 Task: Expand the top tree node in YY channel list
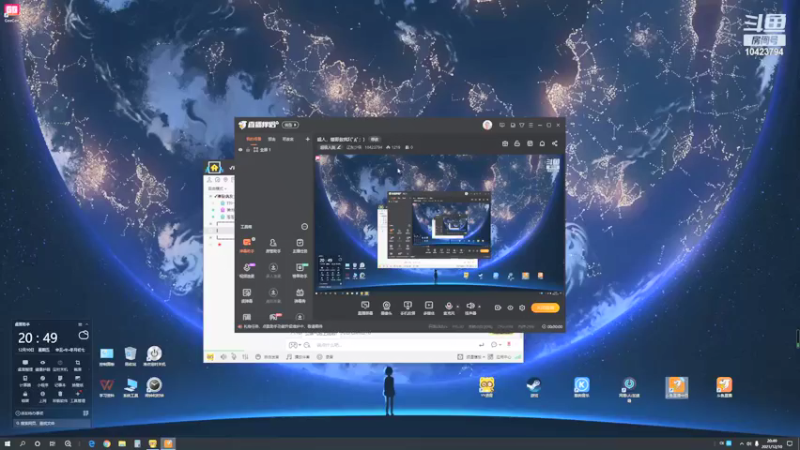pos(211,196)
